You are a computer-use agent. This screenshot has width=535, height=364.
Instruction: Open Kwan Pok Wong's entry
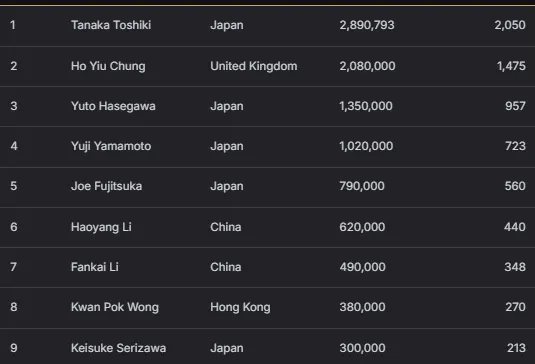[x=115, y=307]
